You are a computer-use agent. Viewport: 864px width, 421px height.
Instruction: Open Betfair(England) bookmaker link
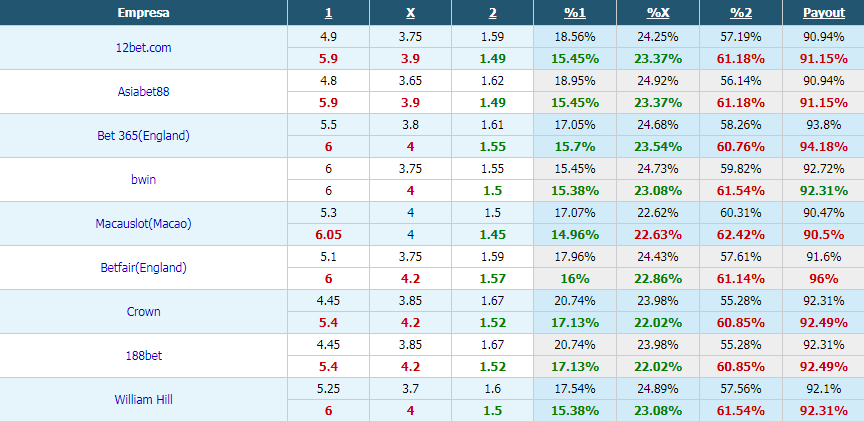point(143,268)
